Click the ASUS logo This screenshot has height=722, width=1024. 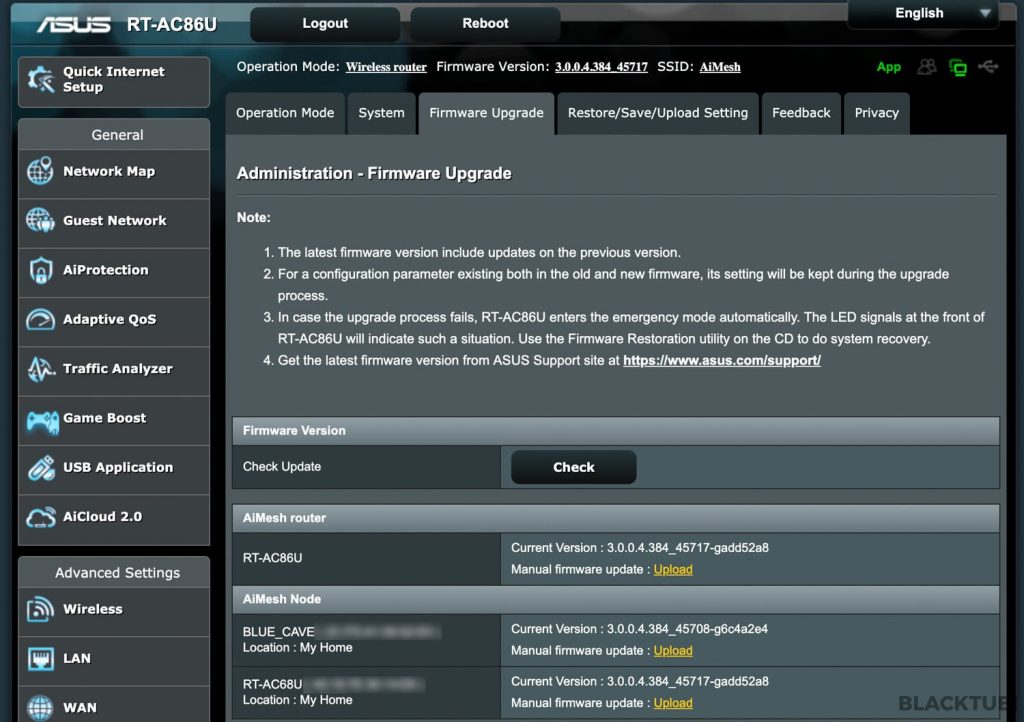(x=74, y=24)
